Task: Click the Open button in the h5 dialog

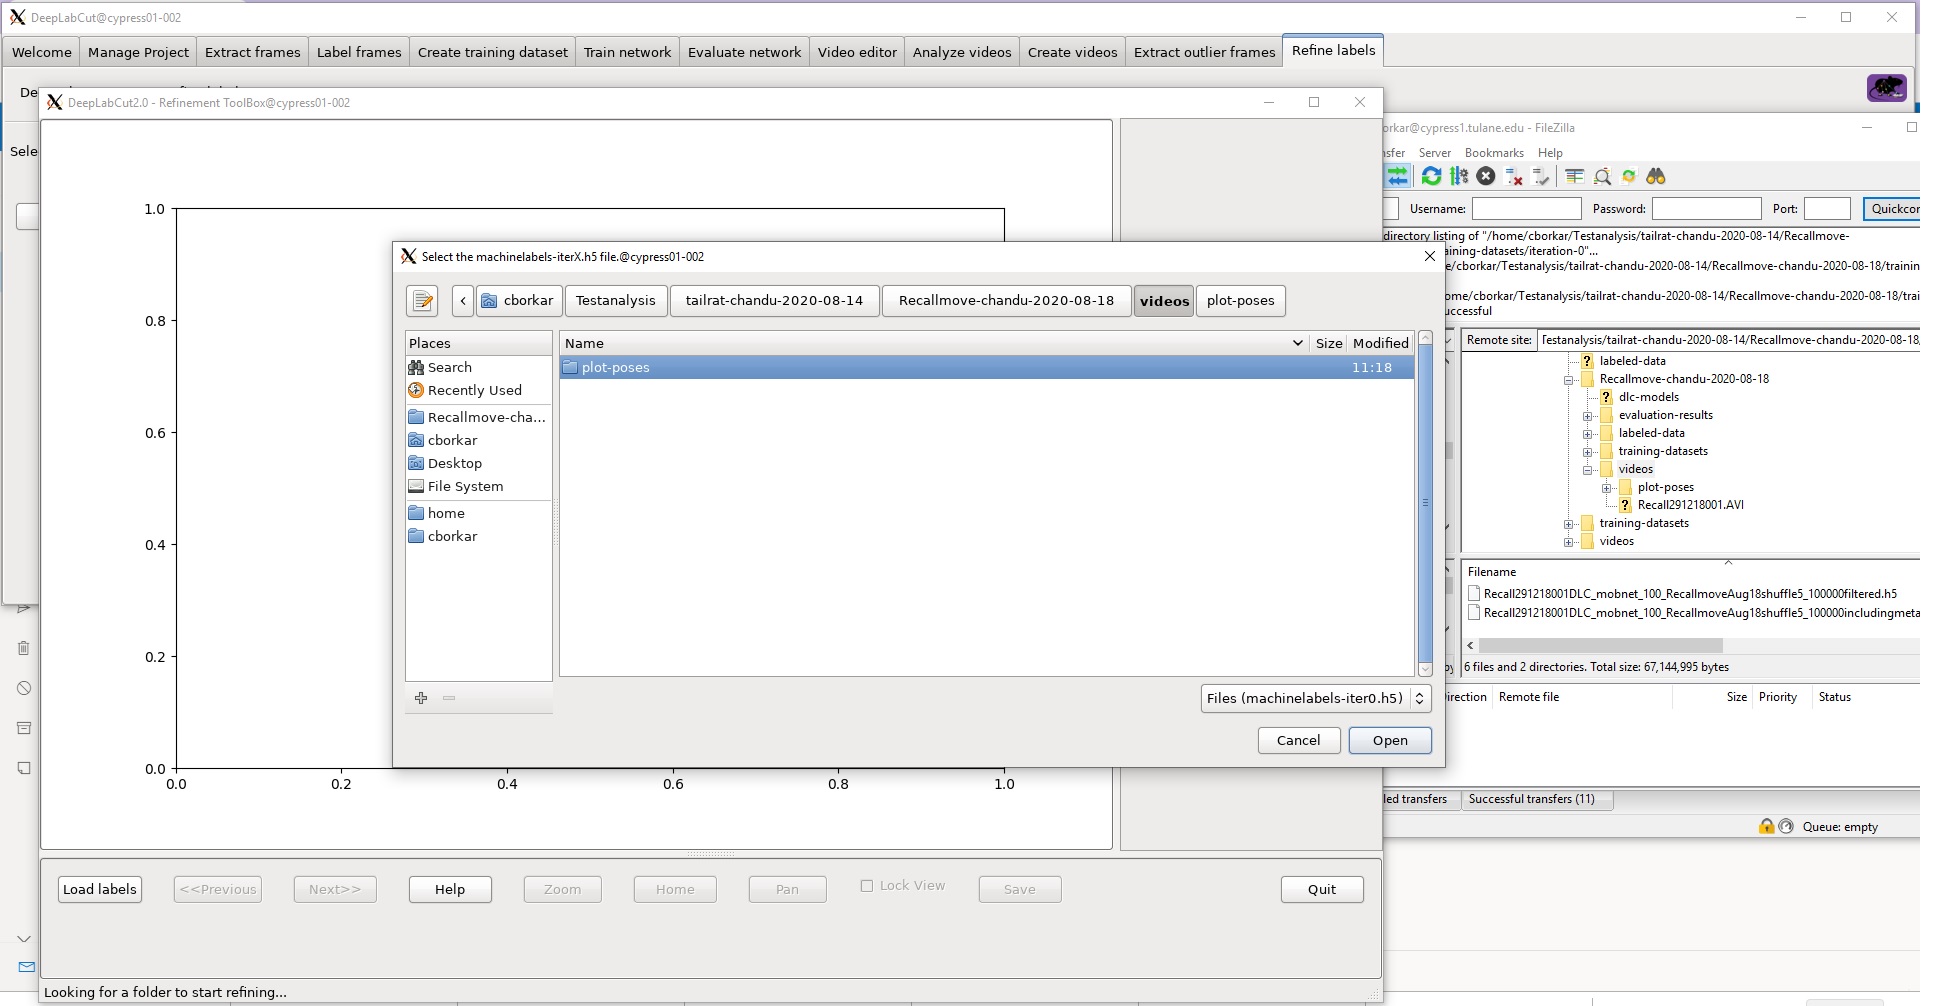Action: (x=1389, y=740)
